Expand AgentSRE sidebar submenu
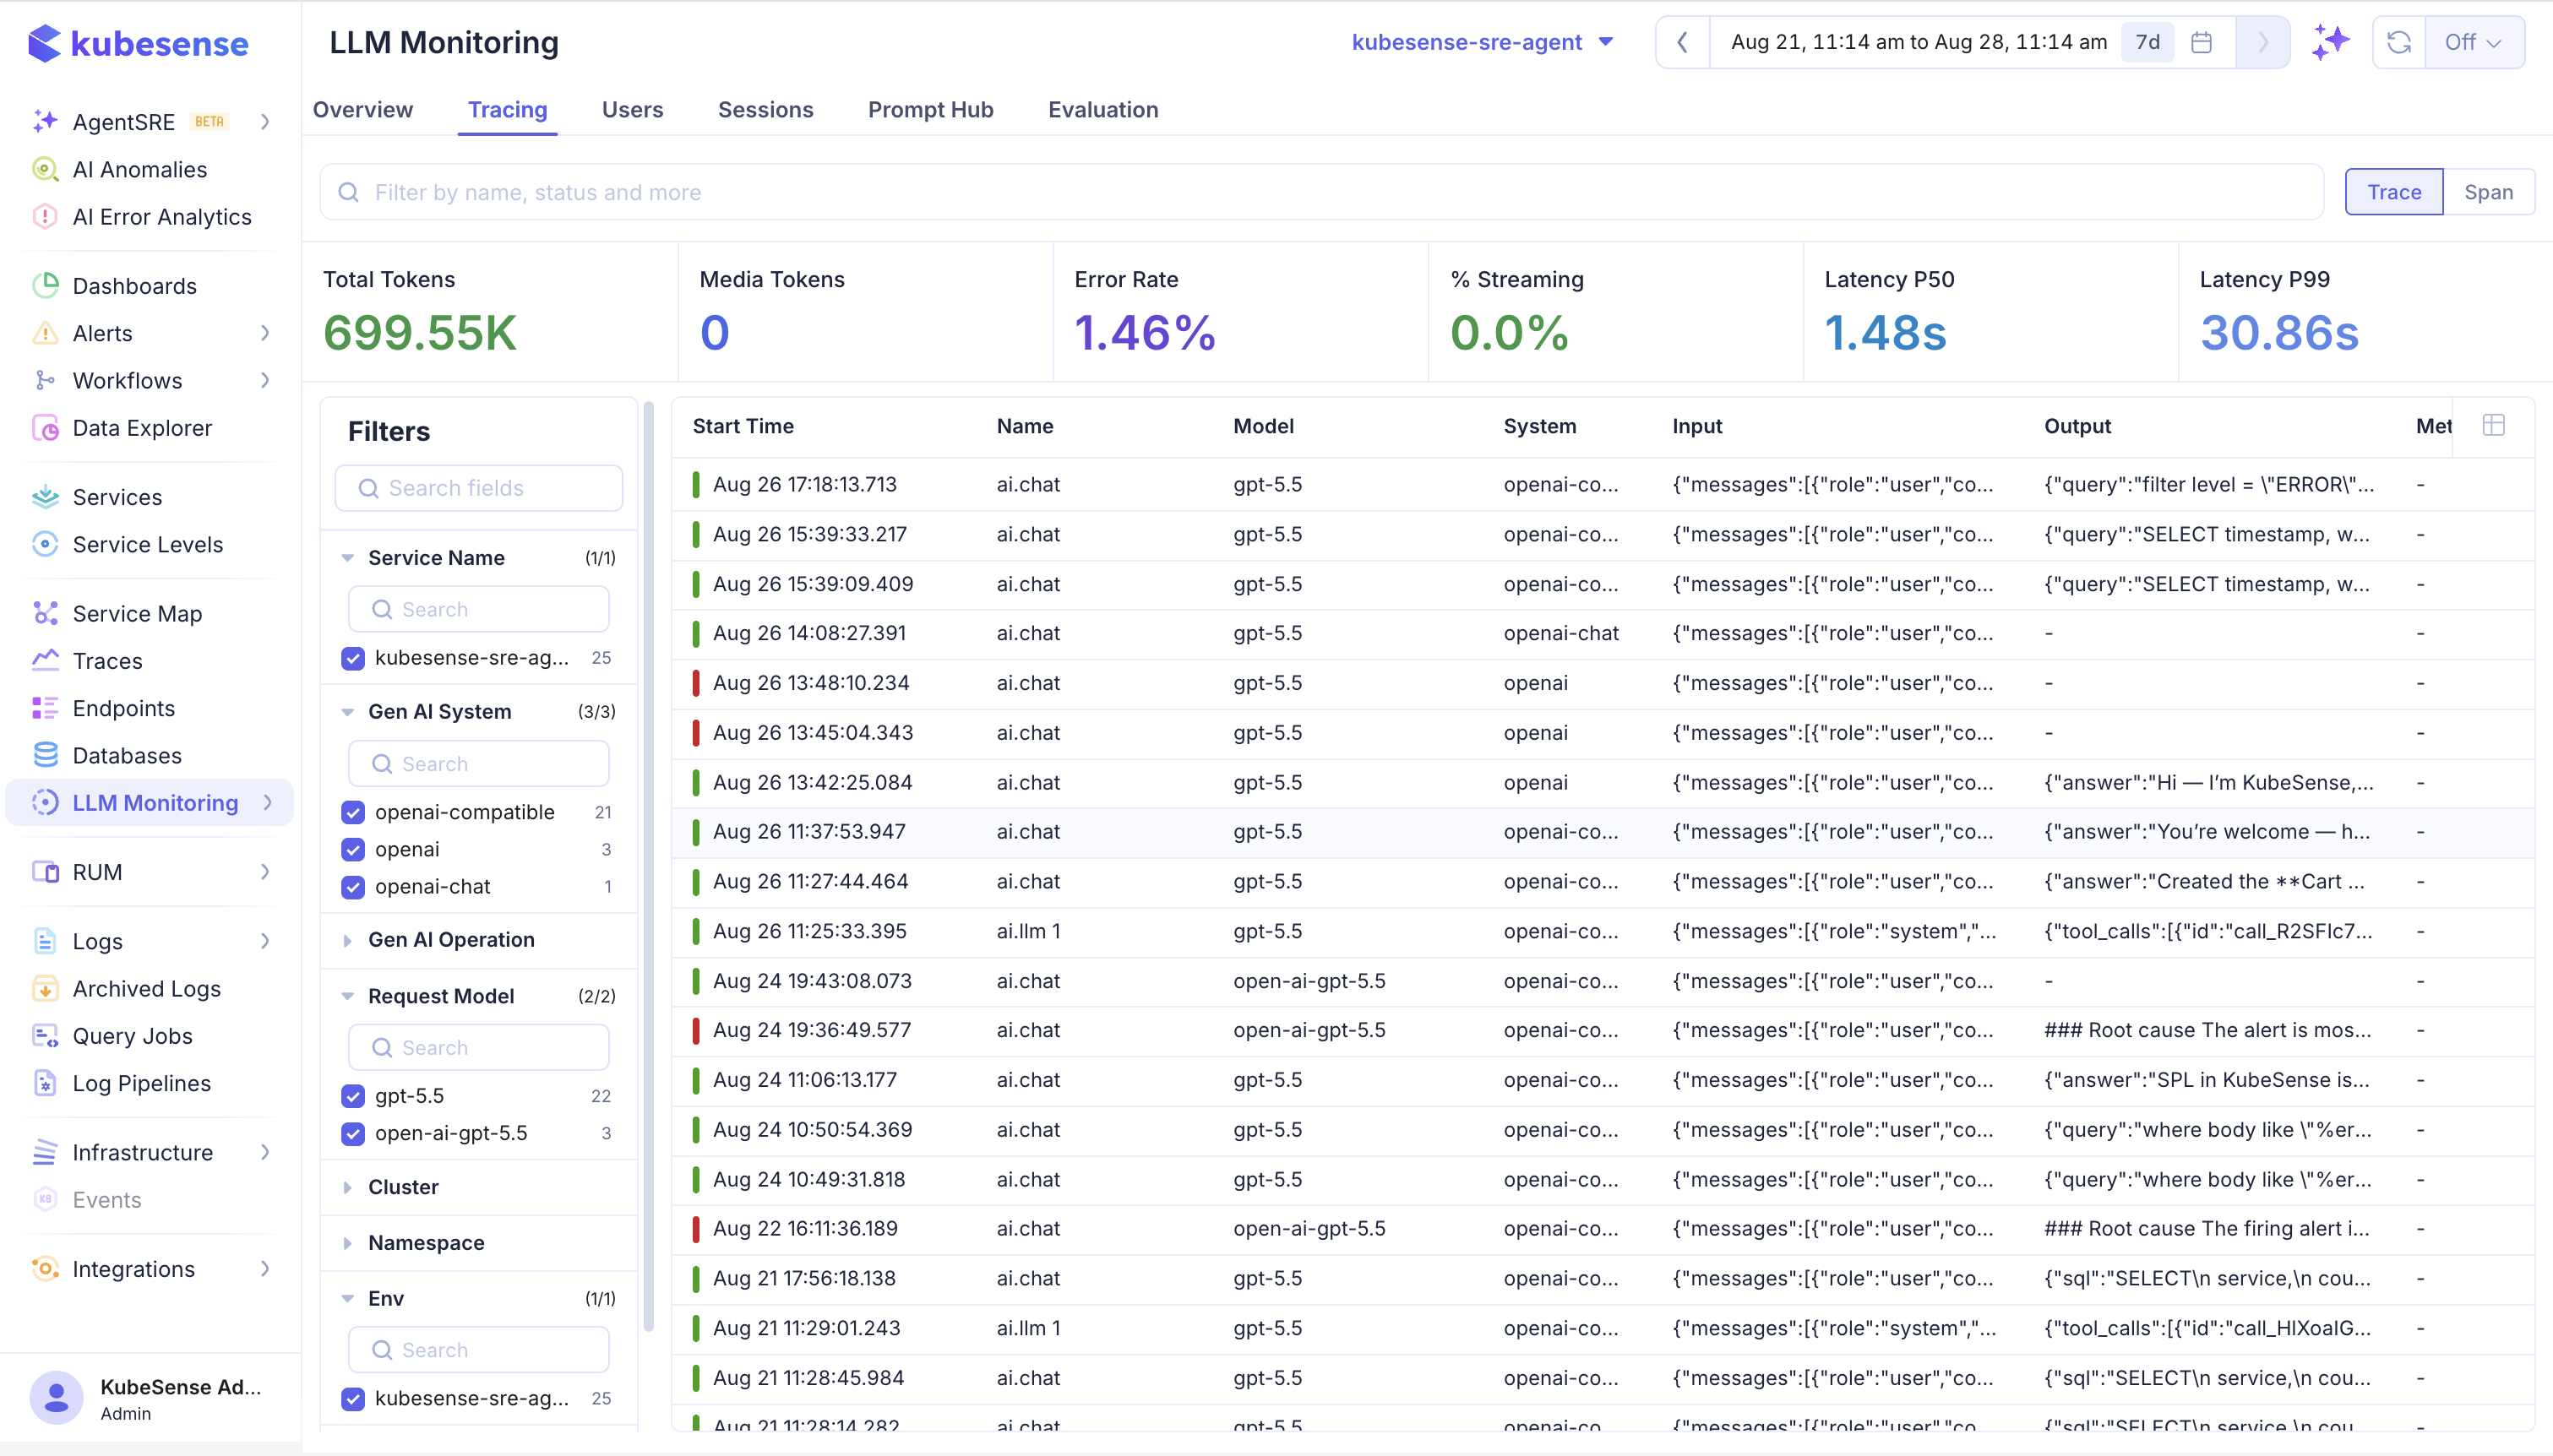2553x1456 pixels. [266, 121]
